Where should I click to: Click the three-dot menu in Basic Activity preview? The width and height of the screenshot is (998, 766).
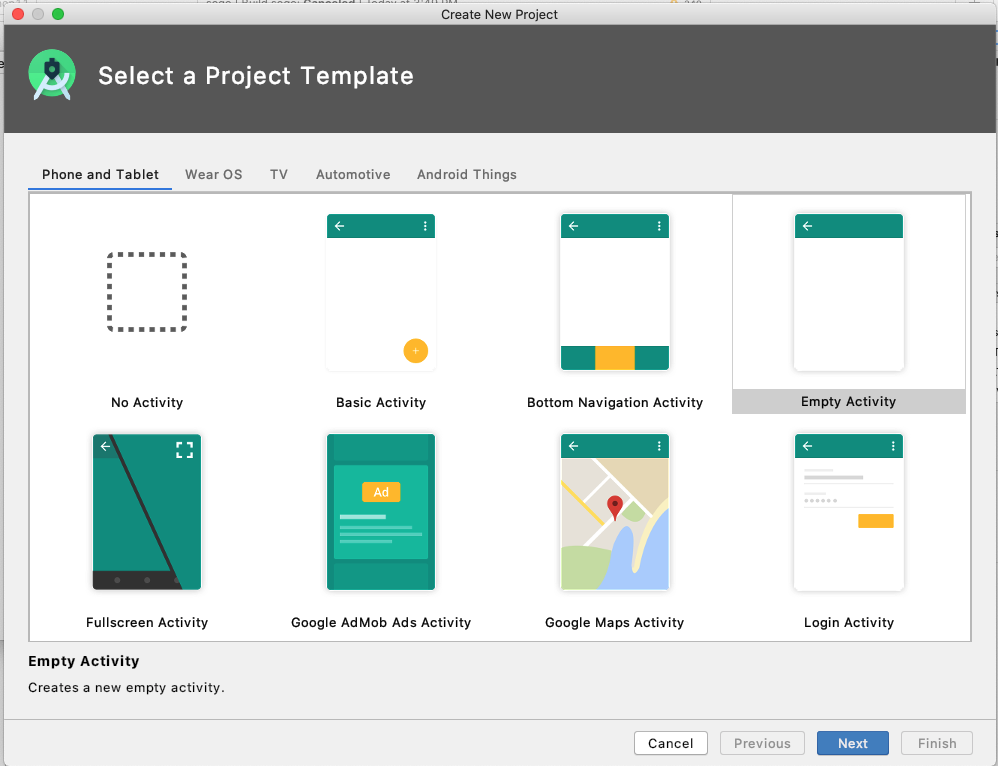[425, 226]
